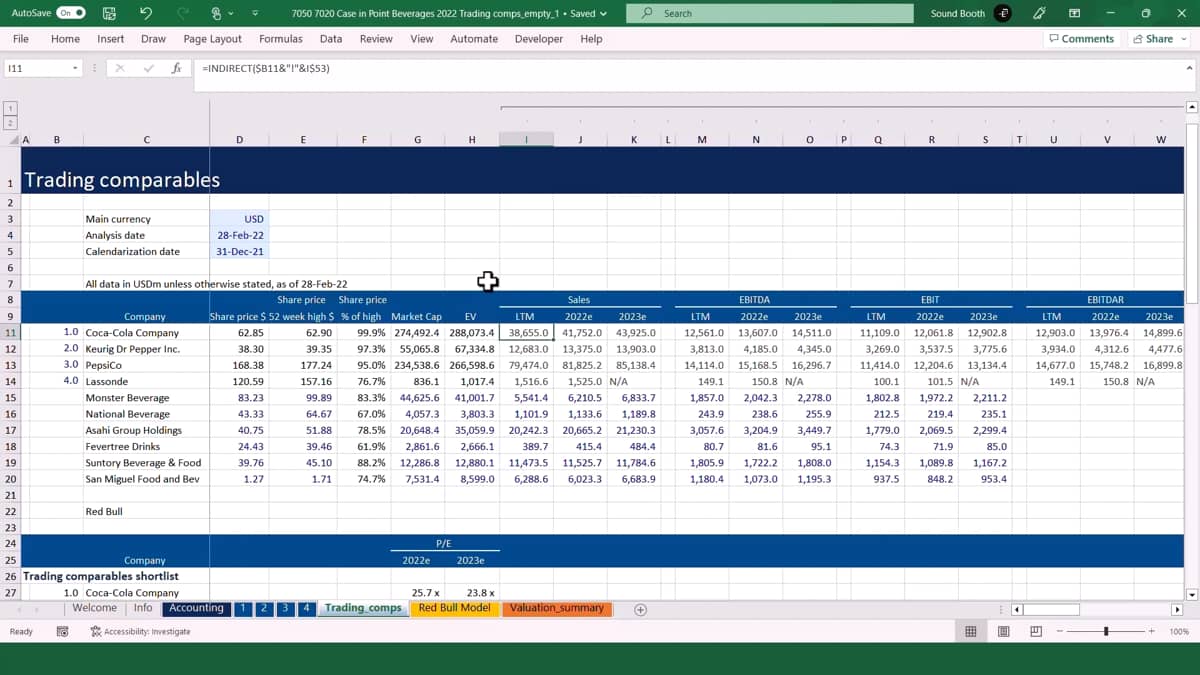Undo the last action
Screen dimensions: 1200x675
click(x=146, y=13)
